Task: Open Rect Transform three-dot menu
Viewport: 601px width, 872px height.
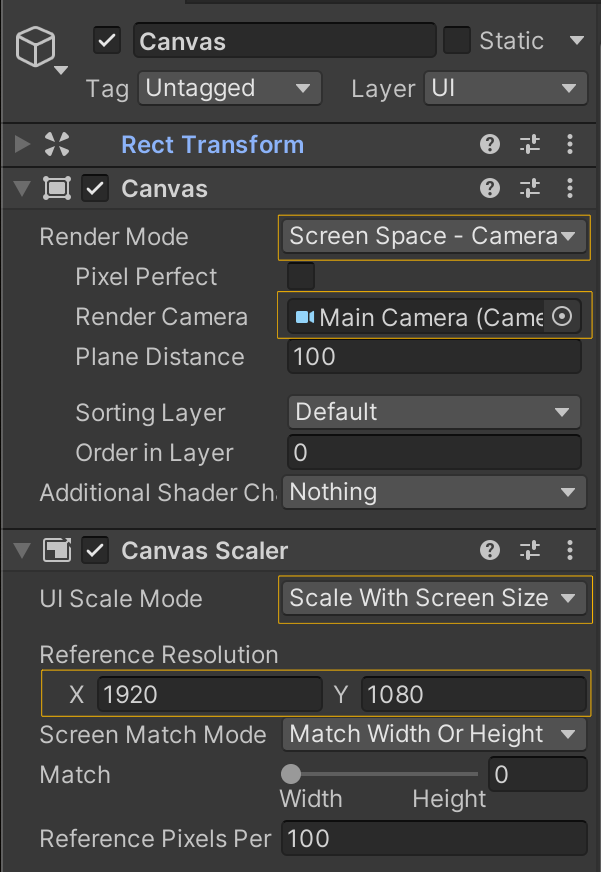Action: click(570, 145)
